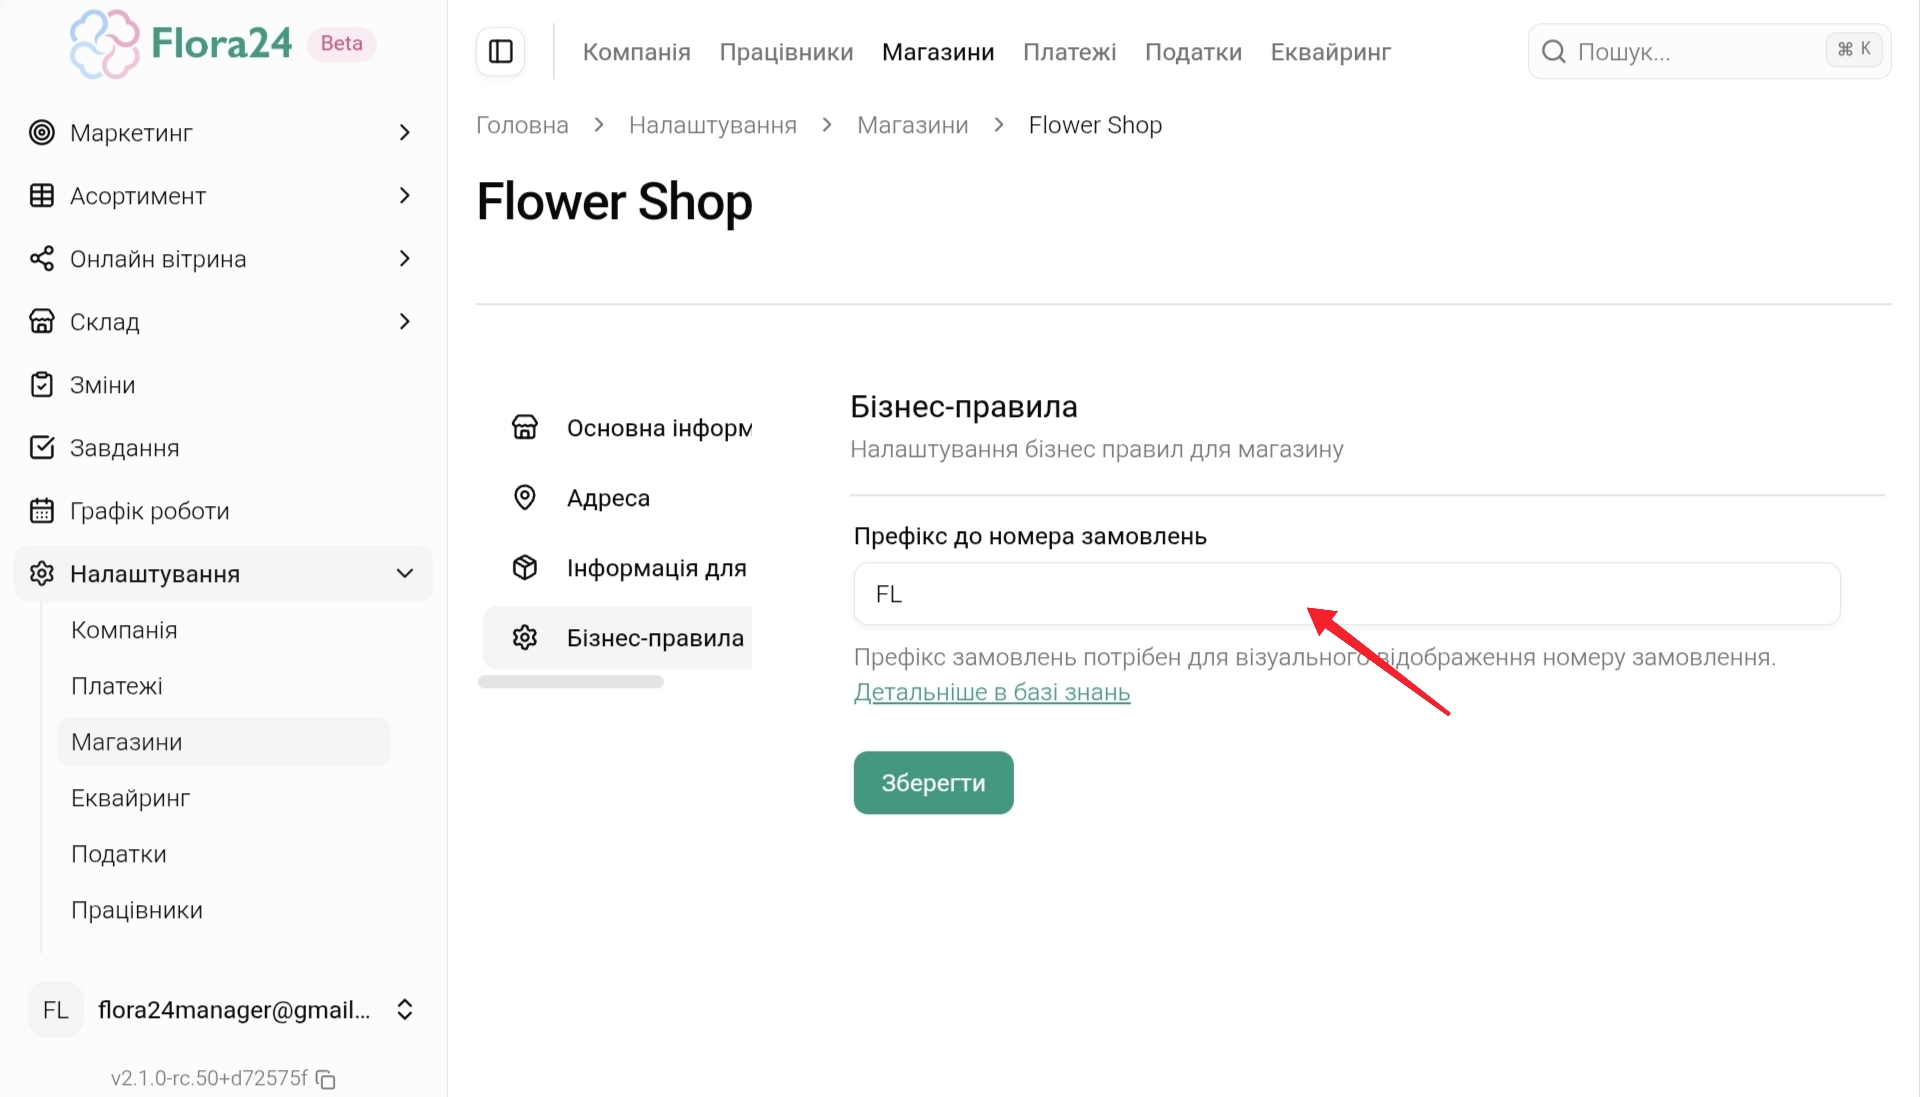Click the Асортимент table icon
This screenshot has width=1920, height=1097.
point(42,196)
